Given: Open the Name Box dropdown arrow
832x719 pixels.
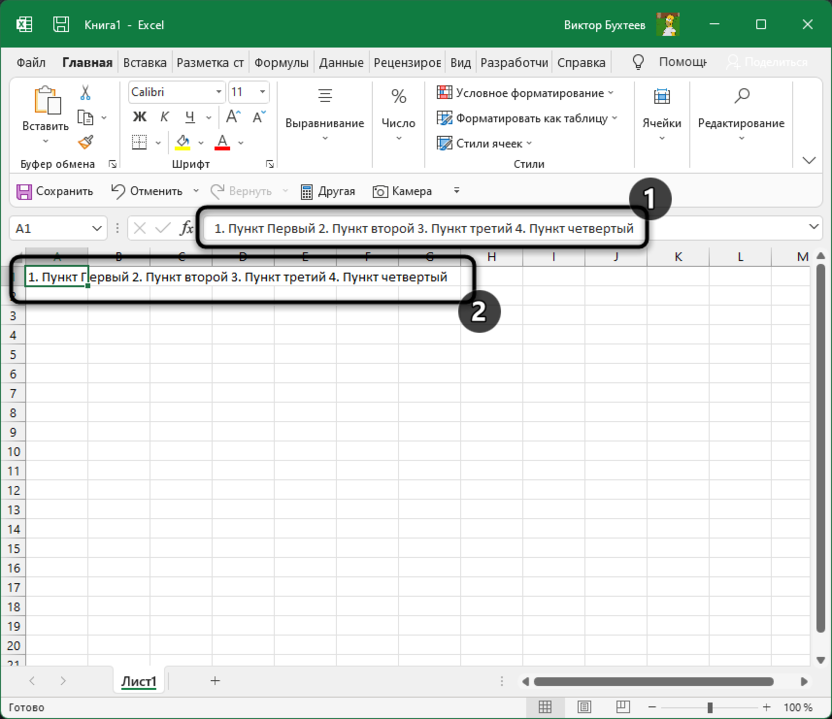Looking at the screenshot, I should [x=97, y=228].
